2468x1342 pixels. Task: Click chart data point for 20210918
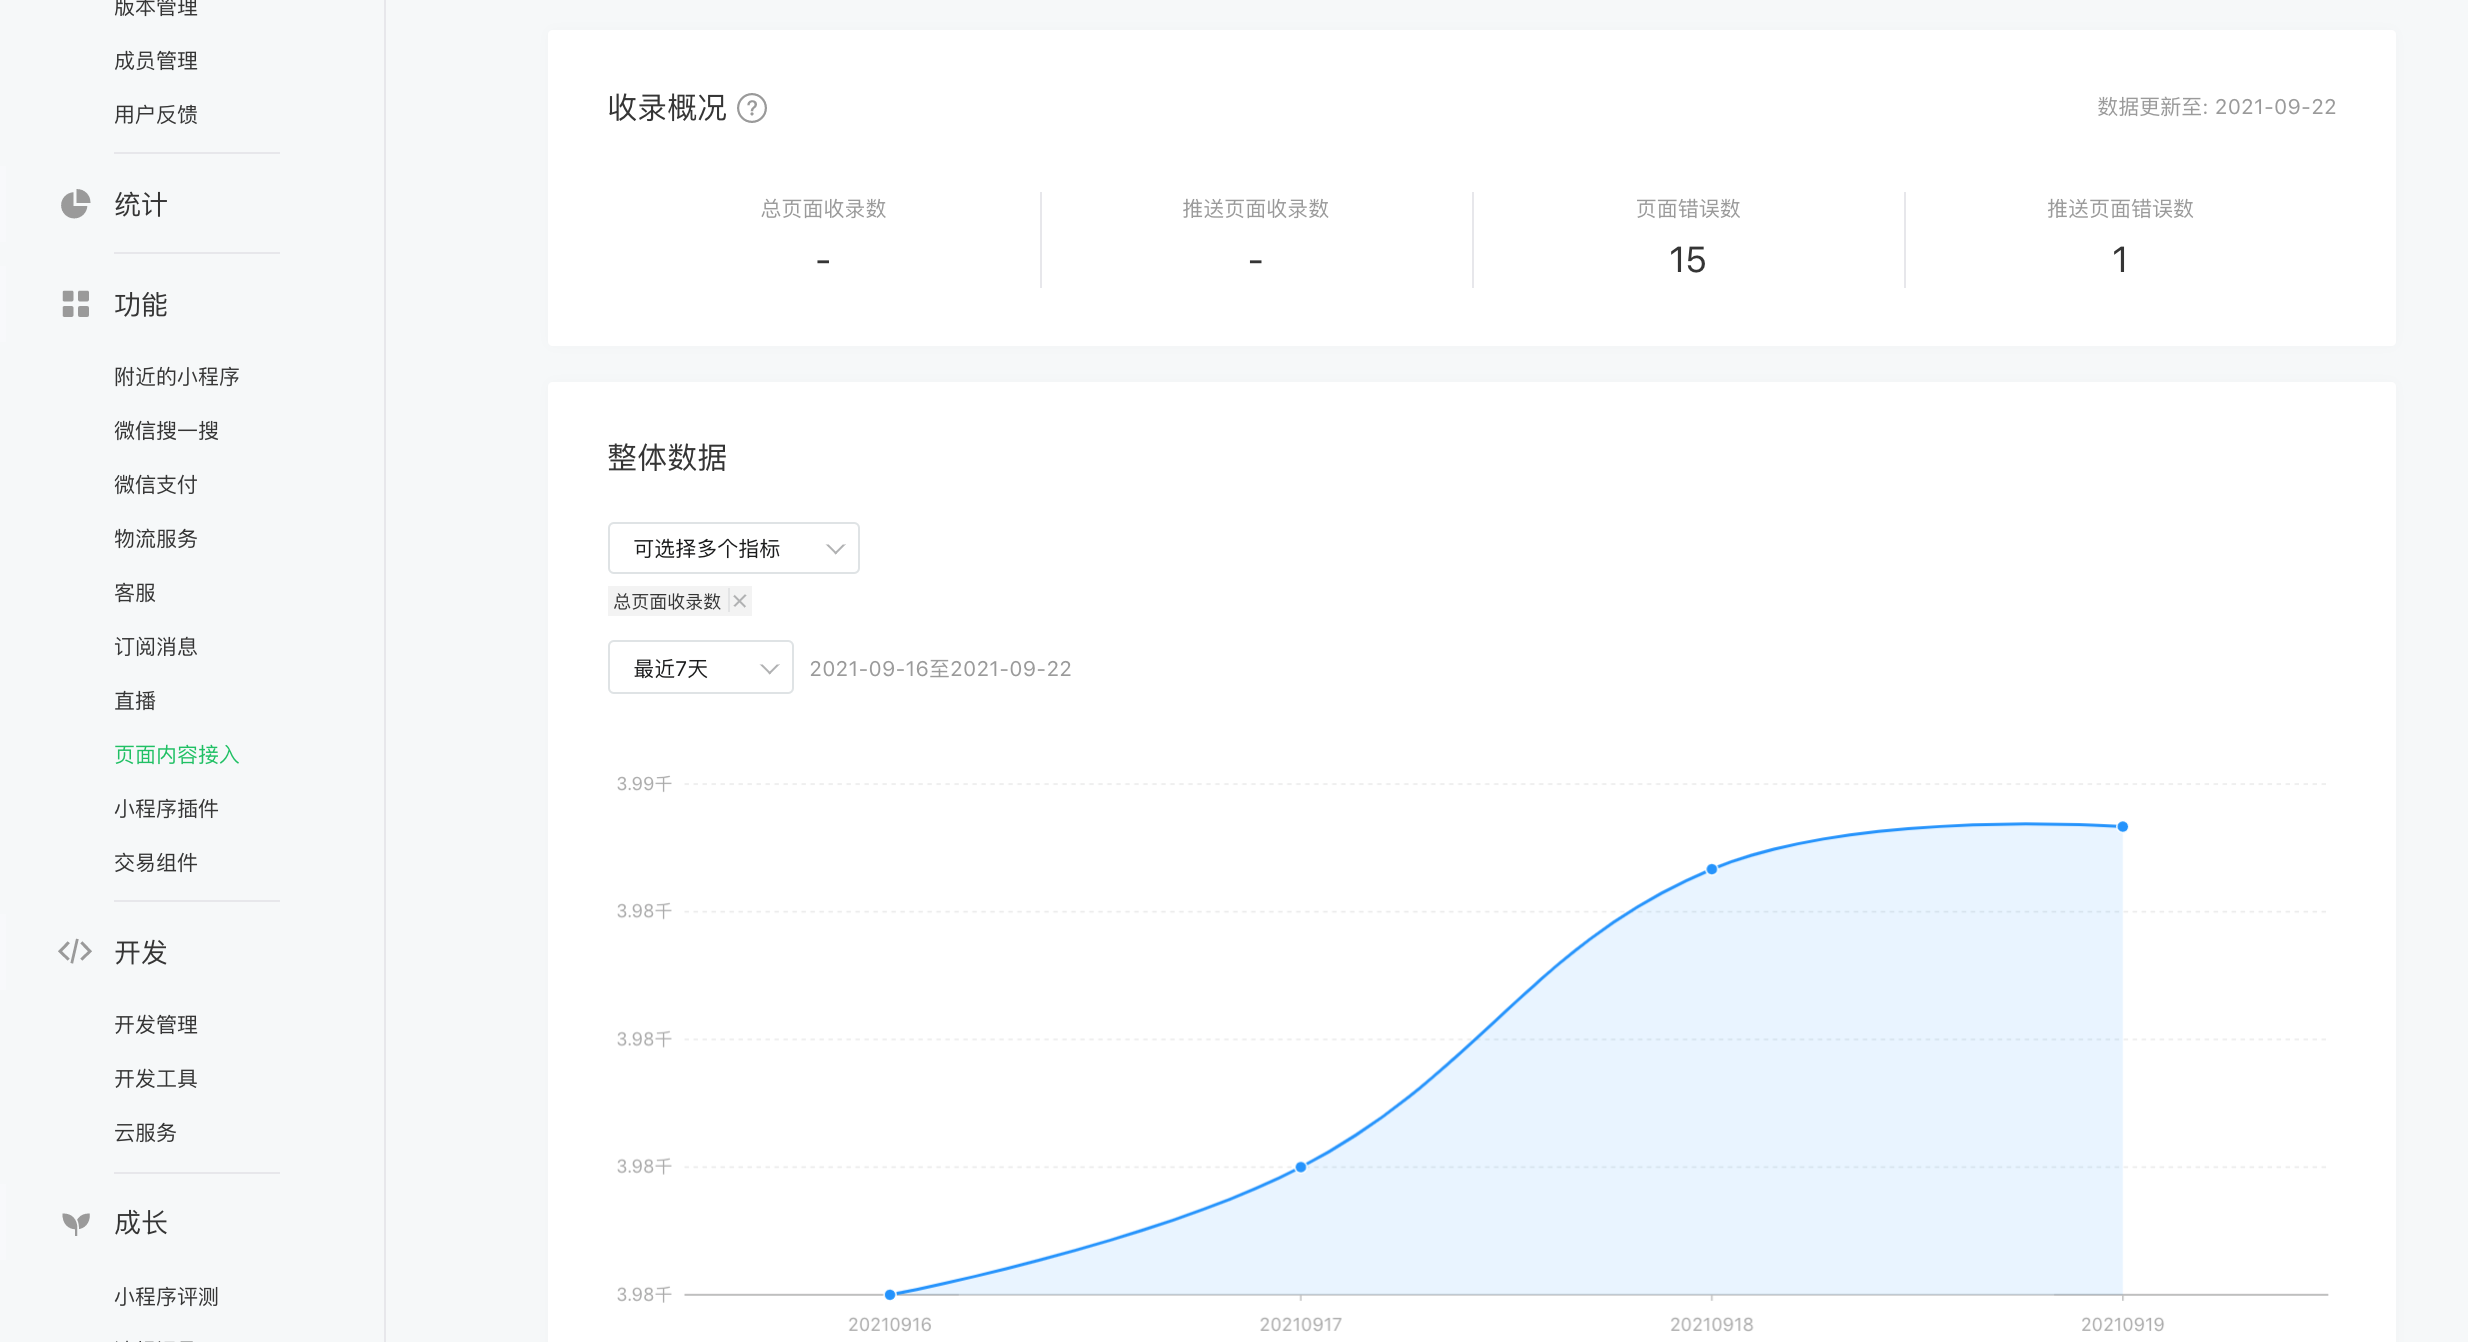click(x=1712, y=869)
